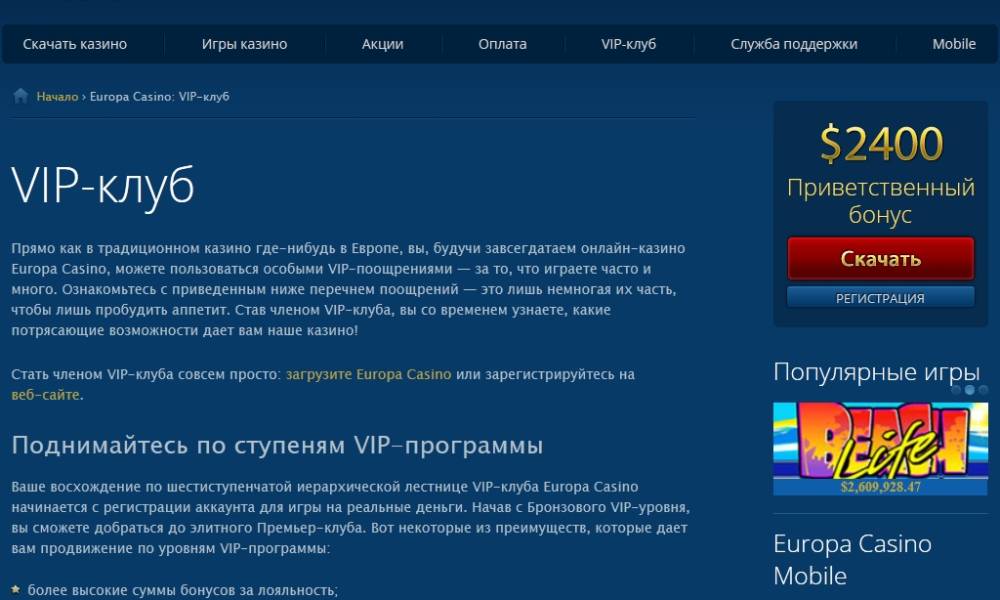Click the Europa Casino Mobile heading
Screen dimensions: 1000x600
coord(852,560)
